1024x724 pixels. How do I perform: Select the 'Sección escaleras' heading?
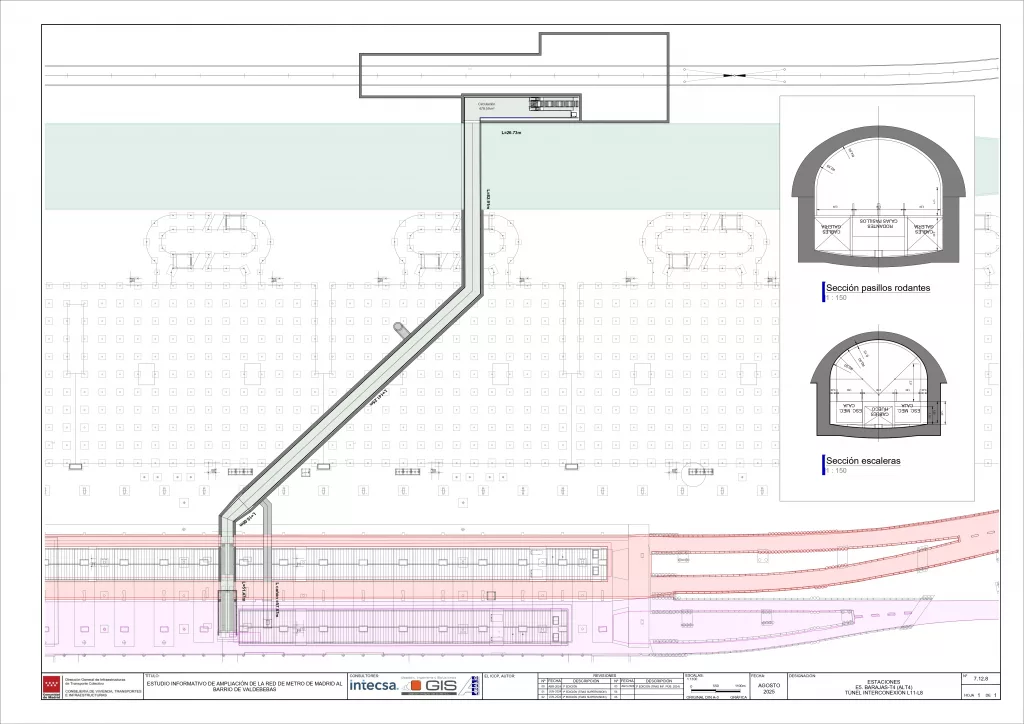point(864,461)
